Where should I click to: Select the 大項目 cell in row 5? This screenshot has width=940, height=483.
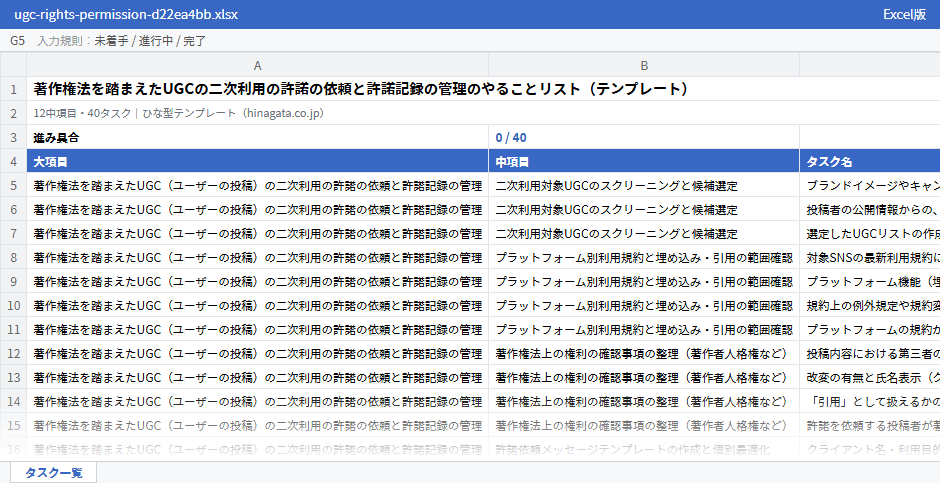(257, 185)
